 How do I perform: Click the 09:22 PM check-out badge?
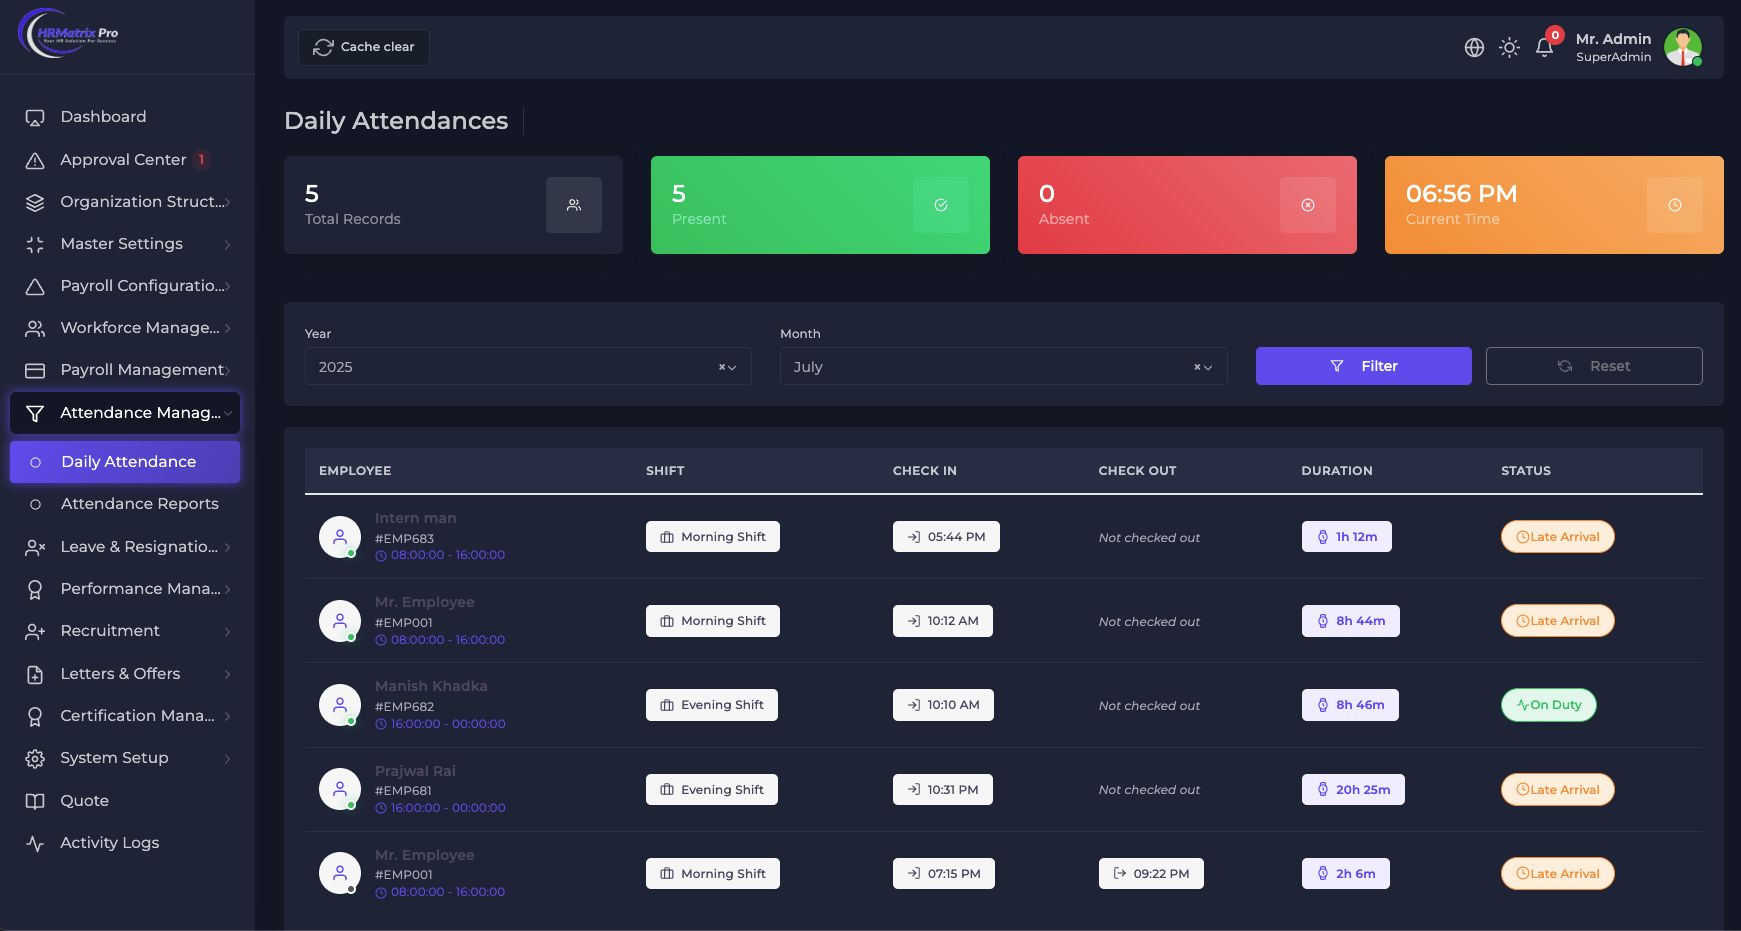coord(1151,874)
